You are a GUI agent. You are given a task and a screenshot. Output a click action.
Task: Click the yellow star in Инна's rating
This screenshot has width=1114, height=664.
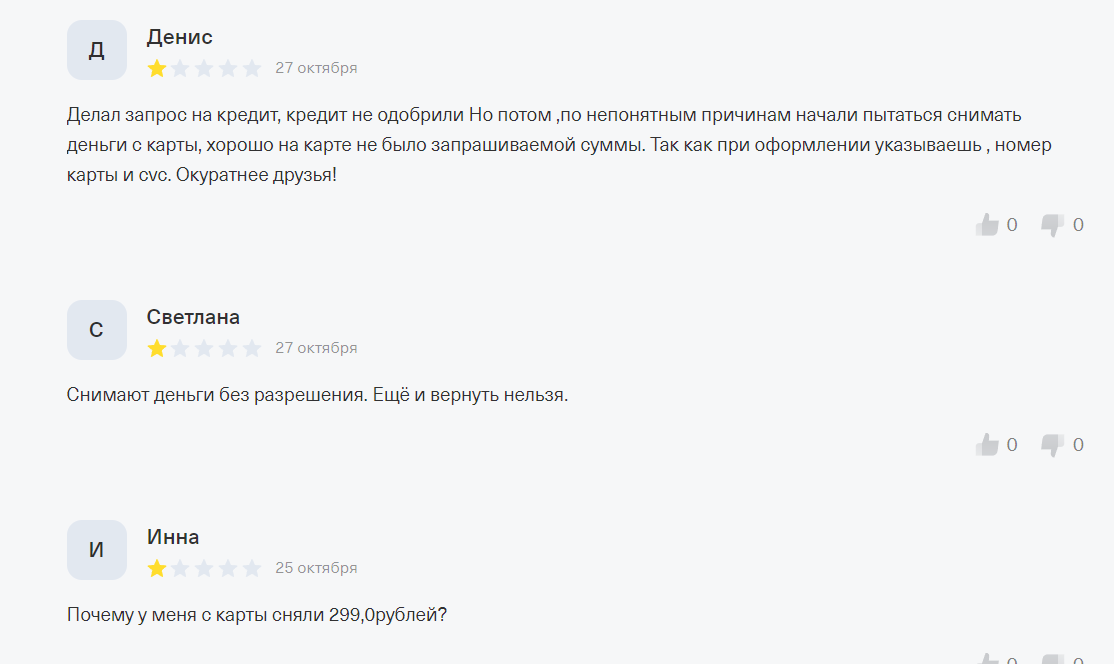point(157,568)
